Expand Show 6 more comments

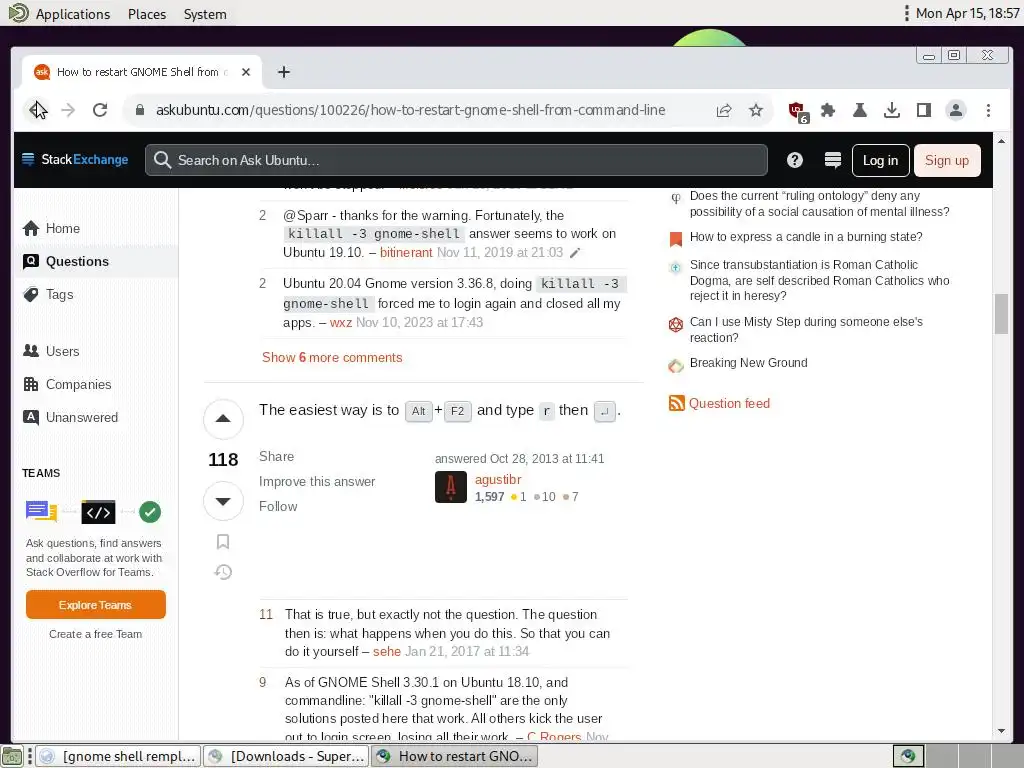click(332, 357)
